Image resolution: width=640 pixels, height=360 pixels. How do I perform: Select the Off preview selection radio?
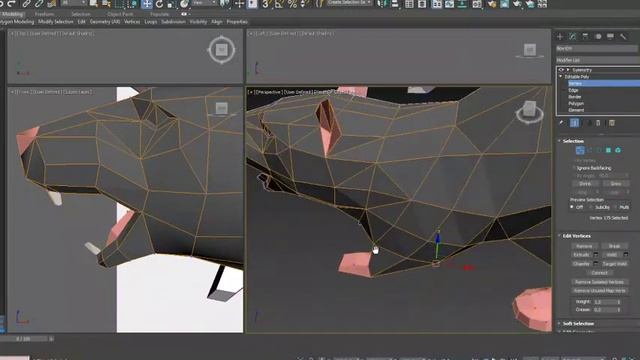[572, 207]
